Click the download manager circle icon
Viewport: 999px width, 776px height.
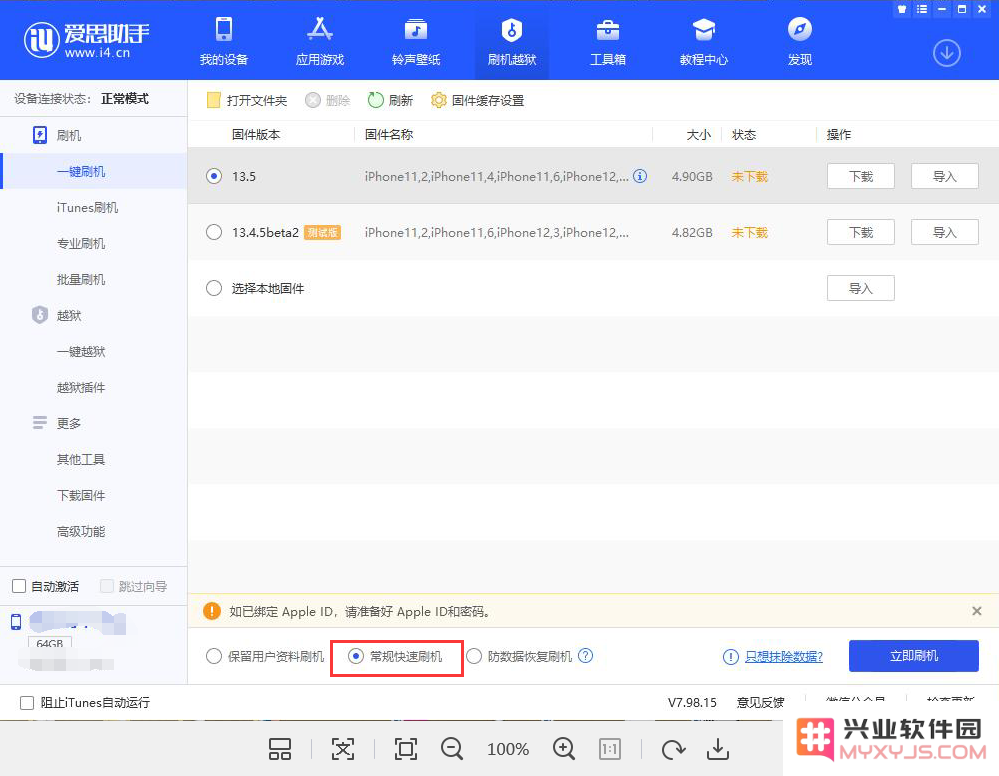coord(947,53)
